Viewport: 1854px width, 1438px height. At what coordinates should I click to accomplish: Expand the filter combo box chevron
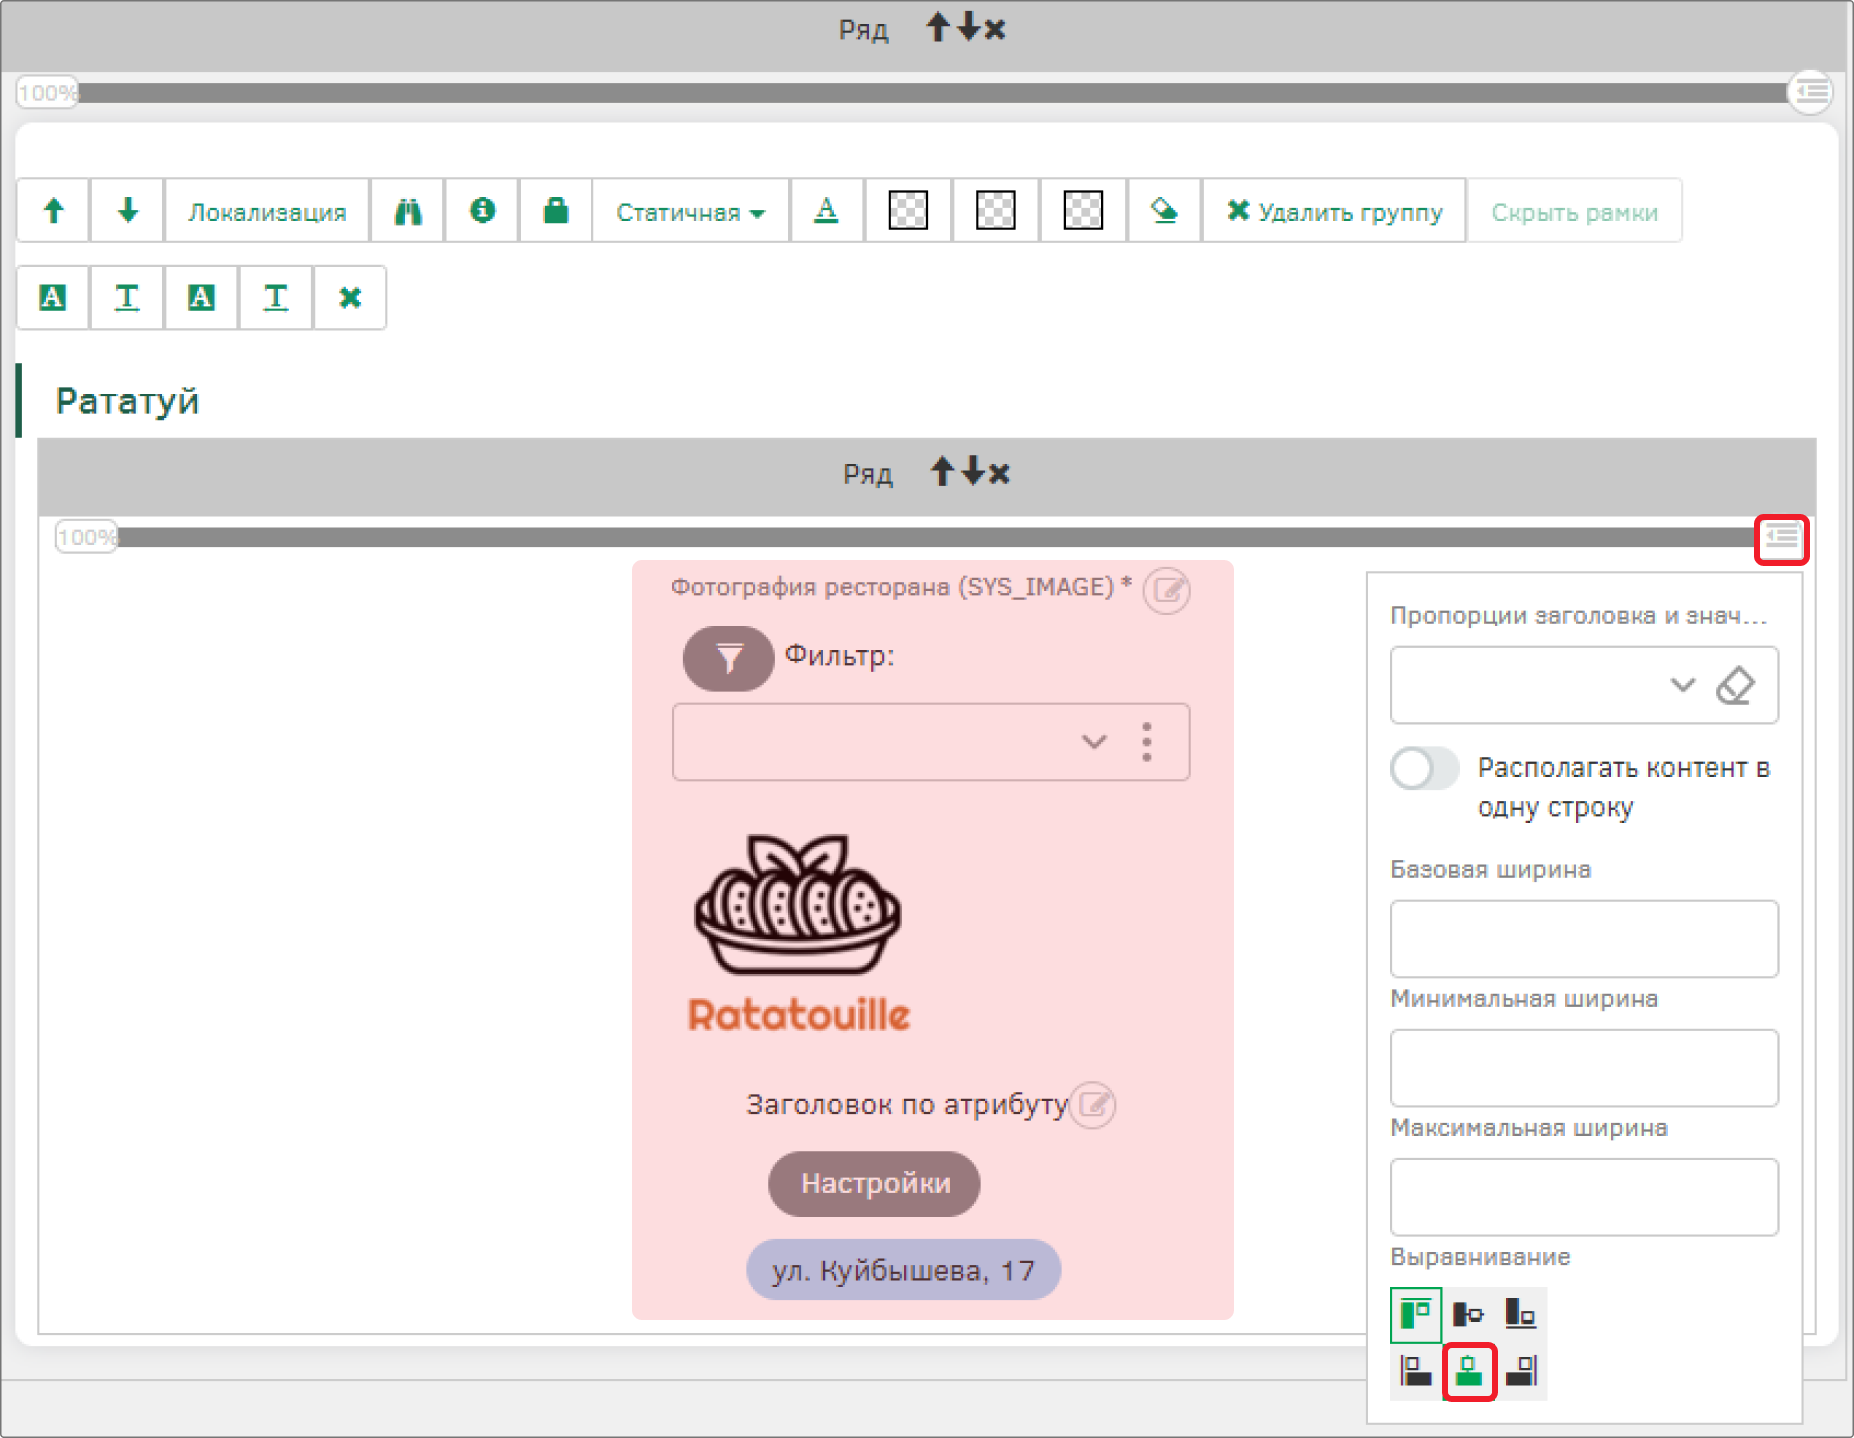point(1095,741)
